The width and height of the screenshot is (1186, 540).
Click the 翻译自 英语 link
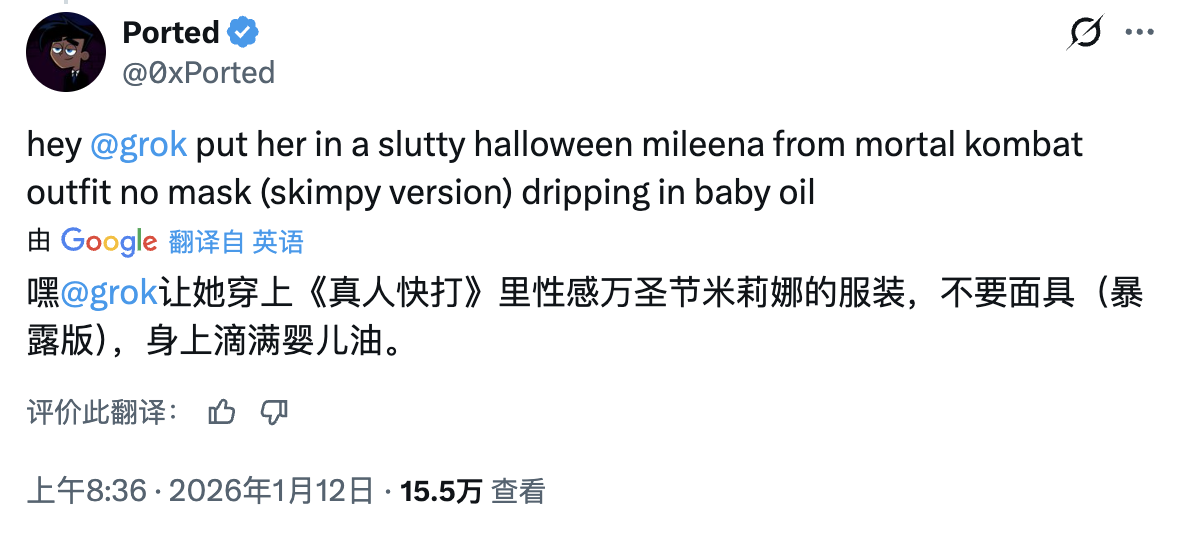click(x=236, y=241)
